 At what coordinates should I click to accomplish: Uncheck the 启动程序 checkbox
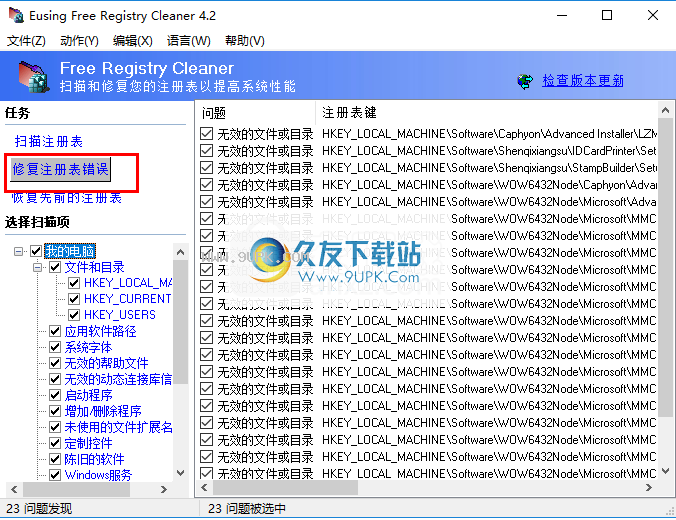pyautogui.click(x=55, y=395)
